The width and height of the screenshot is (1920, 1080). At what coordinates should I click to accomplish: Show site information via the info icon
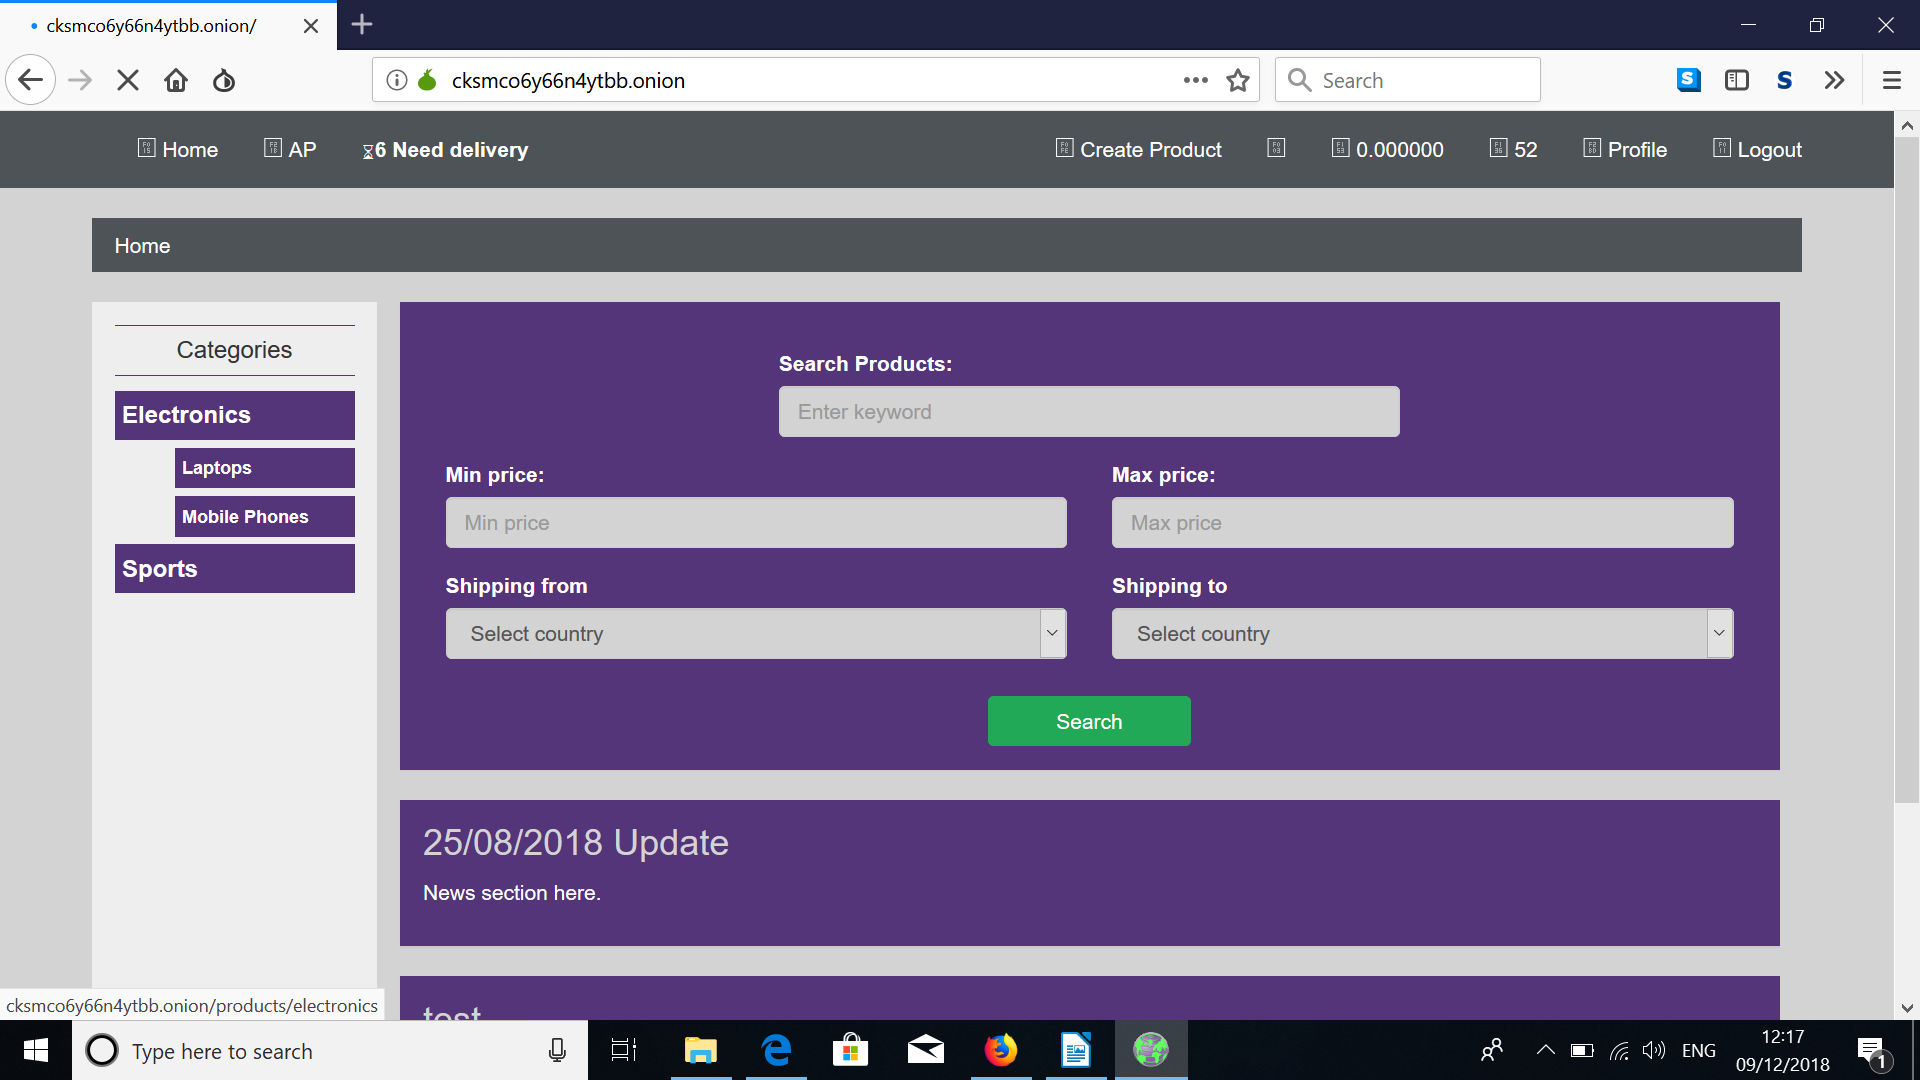(x=397, y=80)
